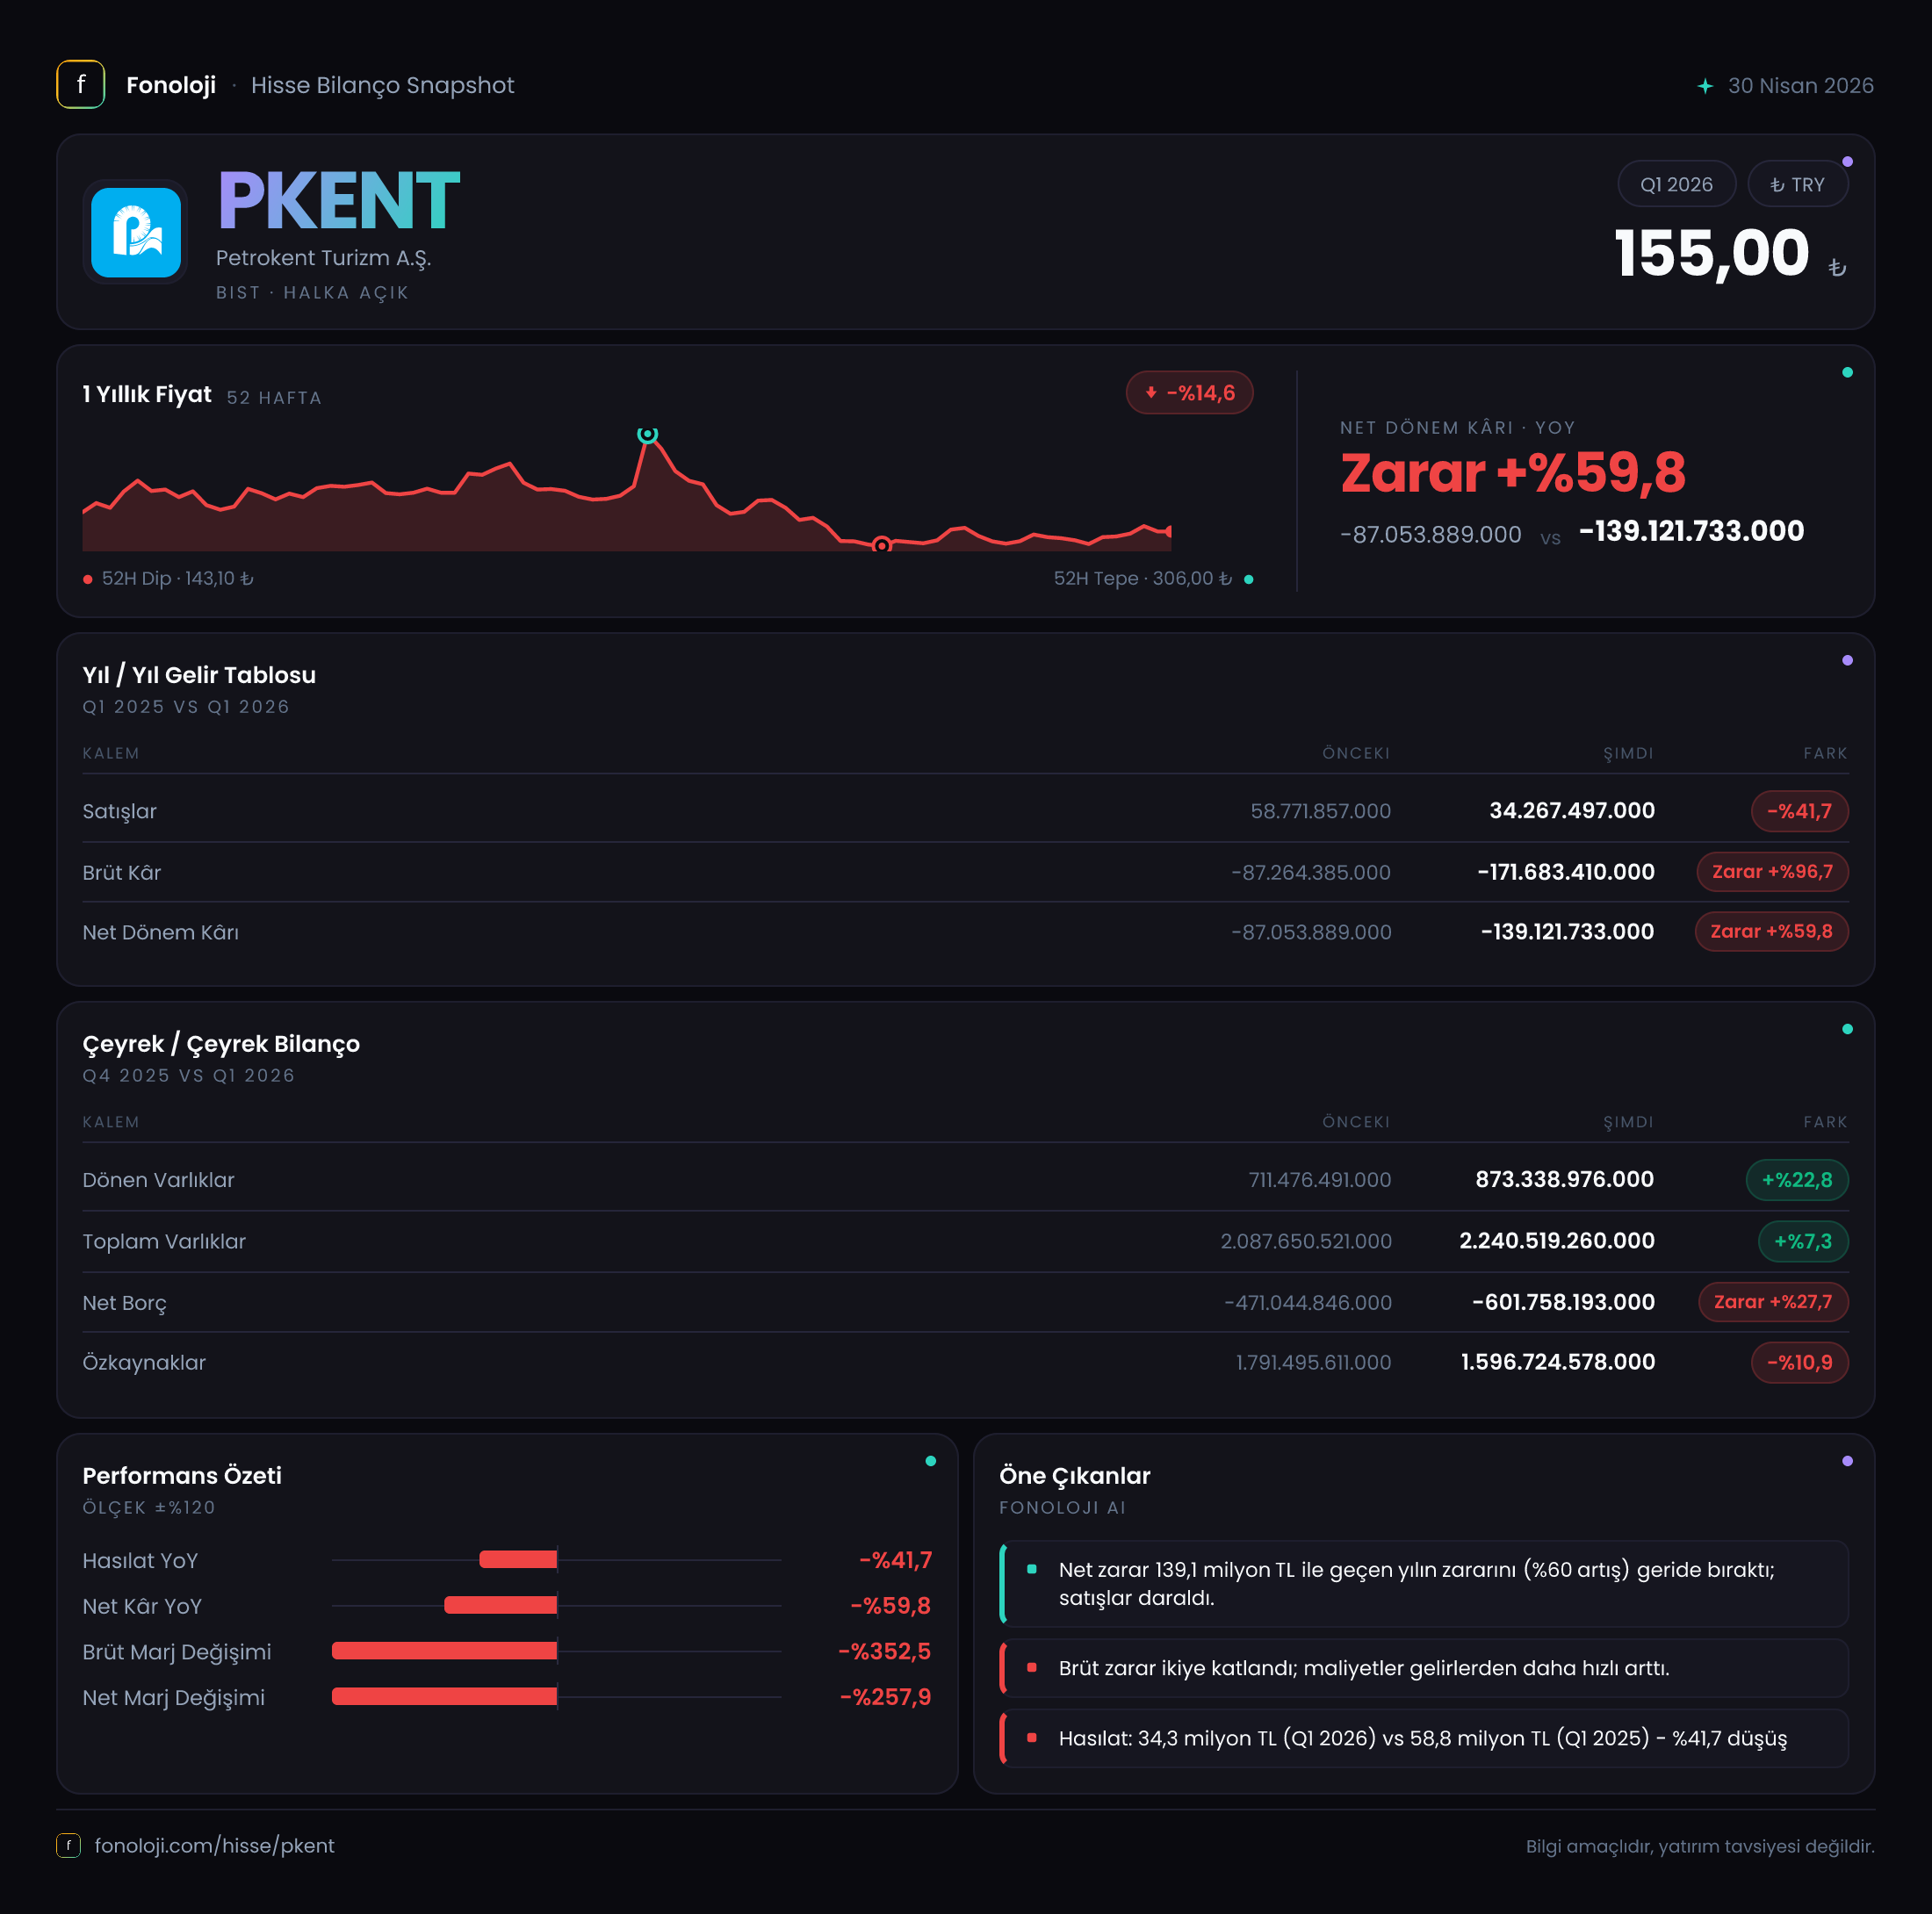The width and height of the screenshot is (1932, 1914).
Task: Click the Net Kâr YoY performance bar
Action: pyautogui.click(x=500, y=1605)
